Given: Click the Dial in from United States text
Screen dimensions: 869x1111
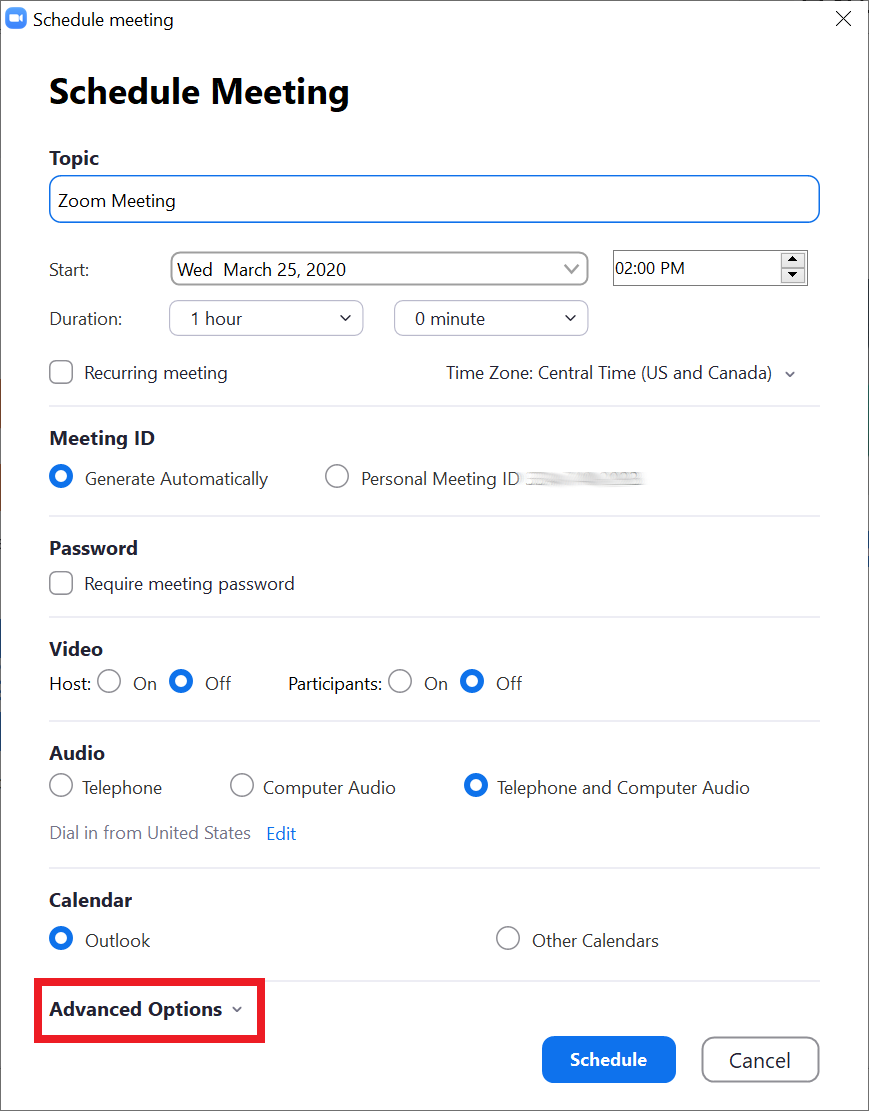Looking at the screenshot, I should point(150,833).
